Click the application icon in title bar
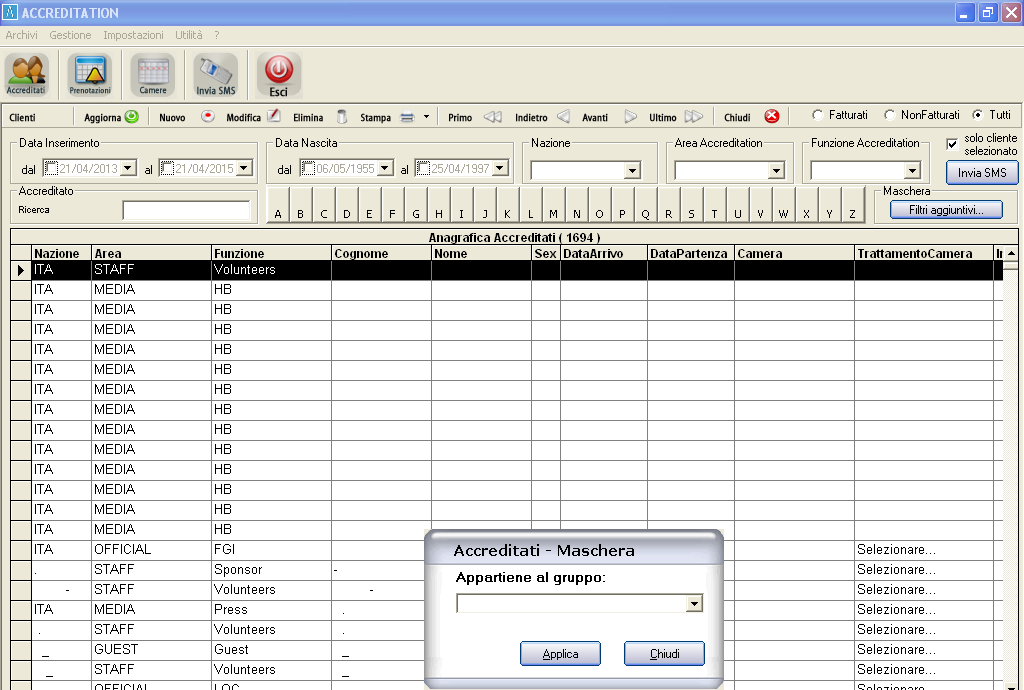1024x690 pixels. pos(10,12)
